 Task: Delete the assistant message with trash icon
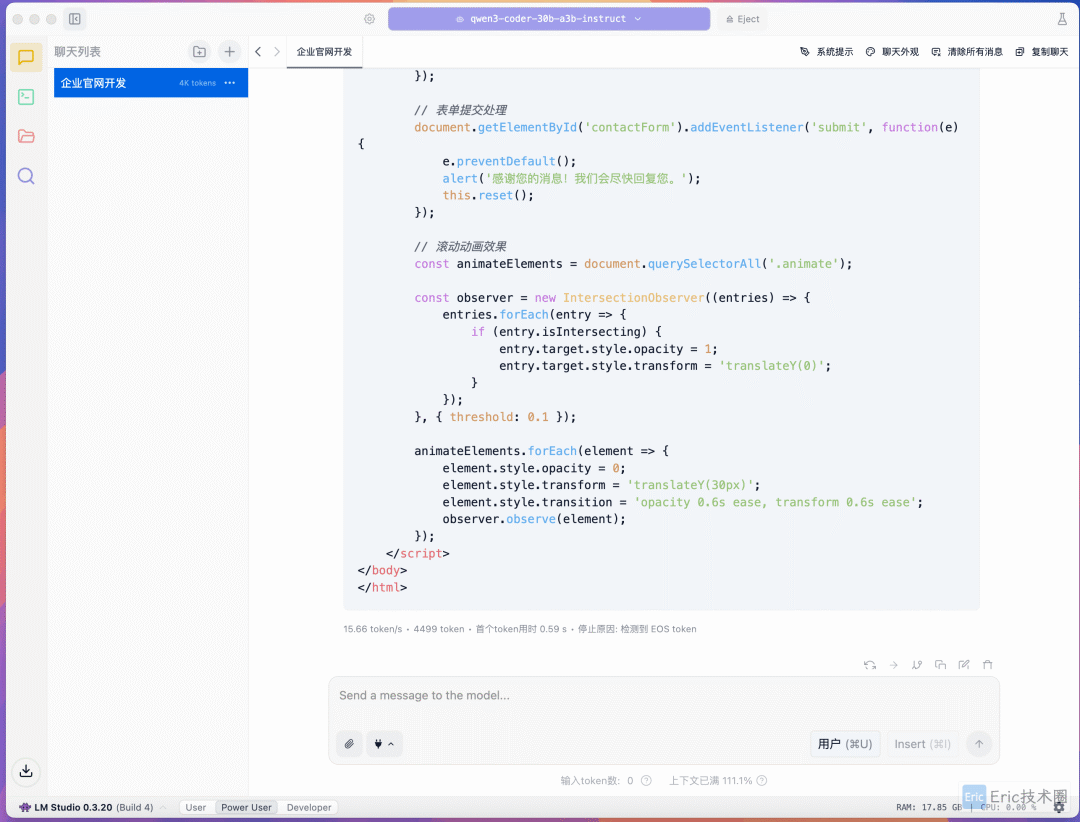click(x=987, y=665)
